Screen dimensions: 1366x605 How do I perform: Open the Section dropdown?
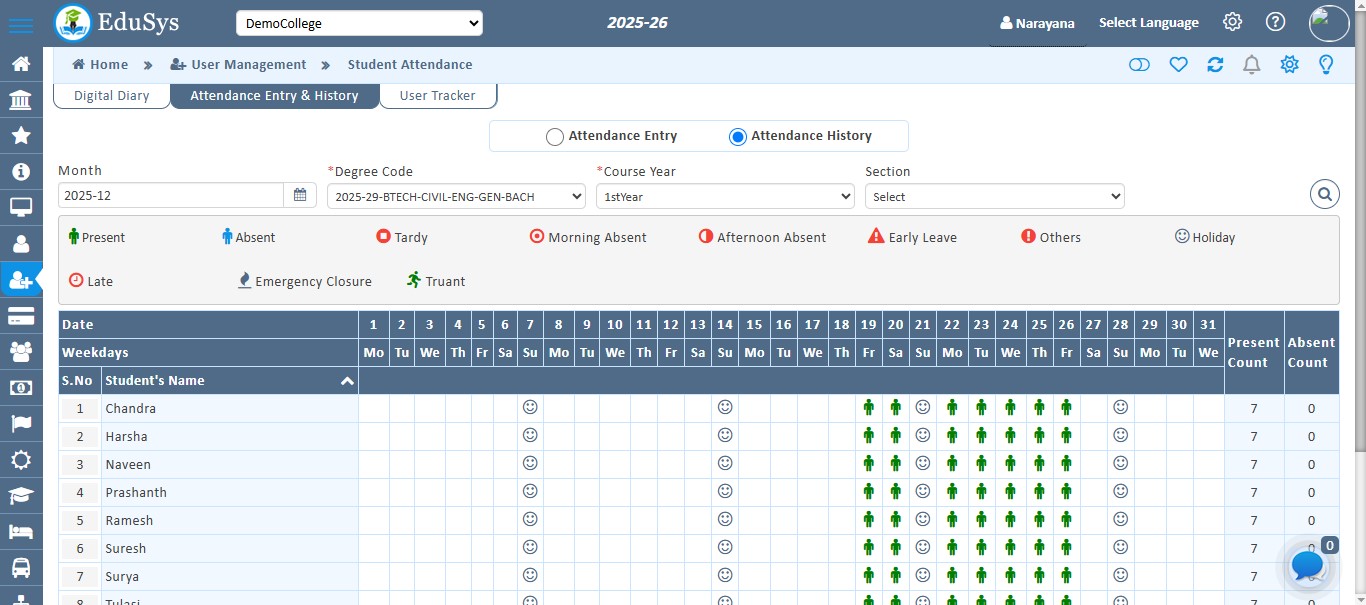994,197
